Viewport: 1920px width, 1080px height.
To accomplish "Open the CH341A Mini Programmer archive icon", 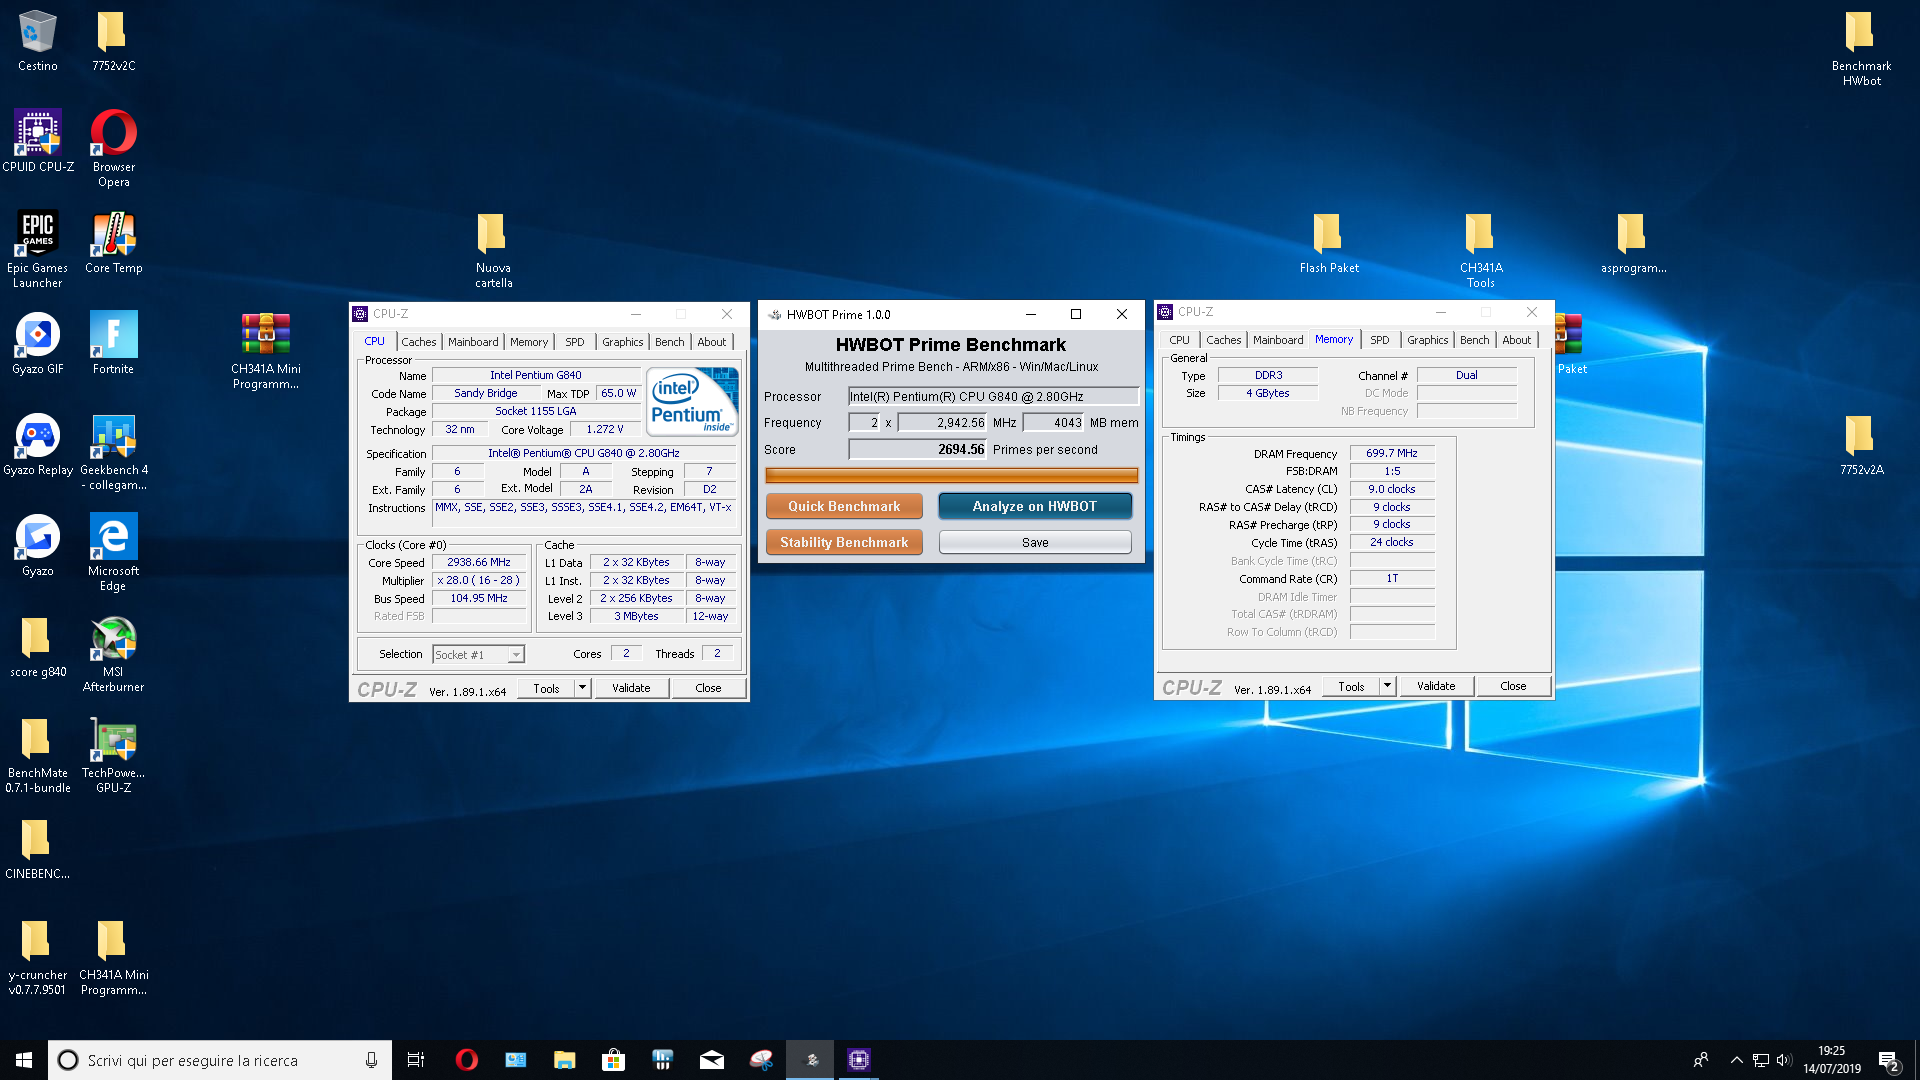I will (266, 349).
